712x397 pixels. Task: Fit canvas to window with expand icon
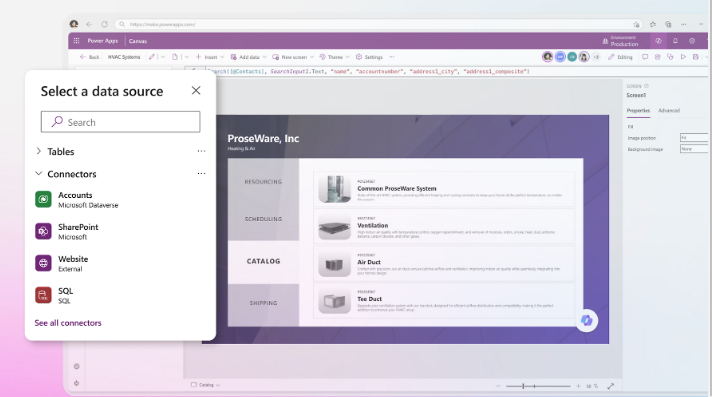611,386
